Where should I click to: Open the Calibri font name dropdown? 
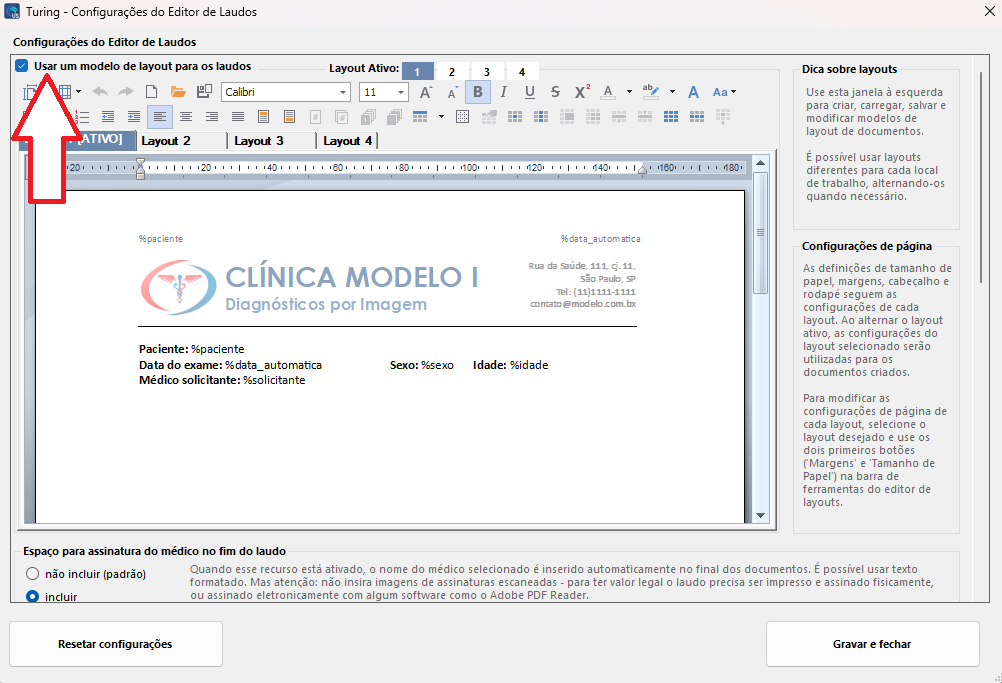(x=344, y=92)
